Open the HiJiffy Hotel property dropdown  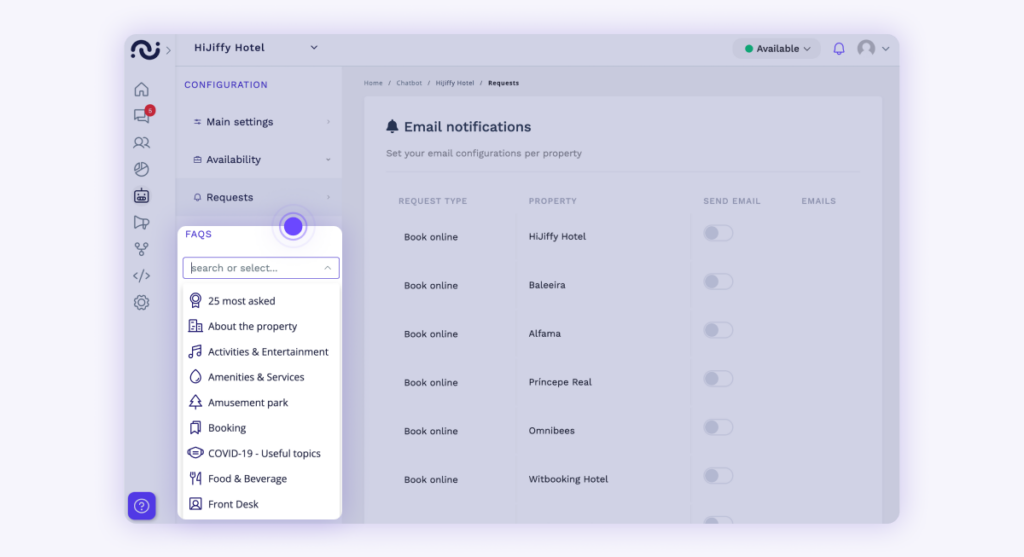click(255, 48)
